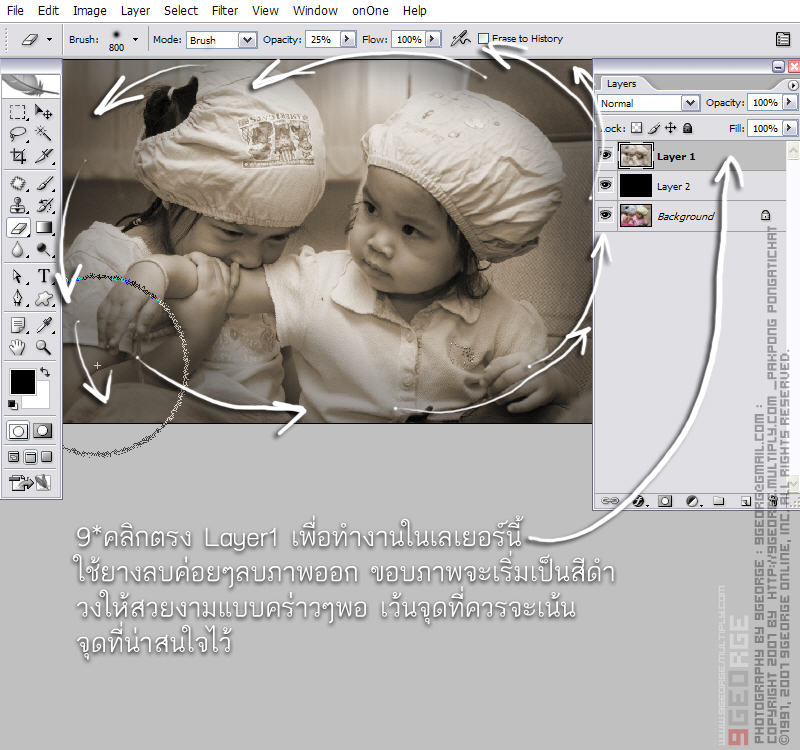Switch to Quick Mask Mode
This screenshot has width=800, height=750.
(43, 431)
